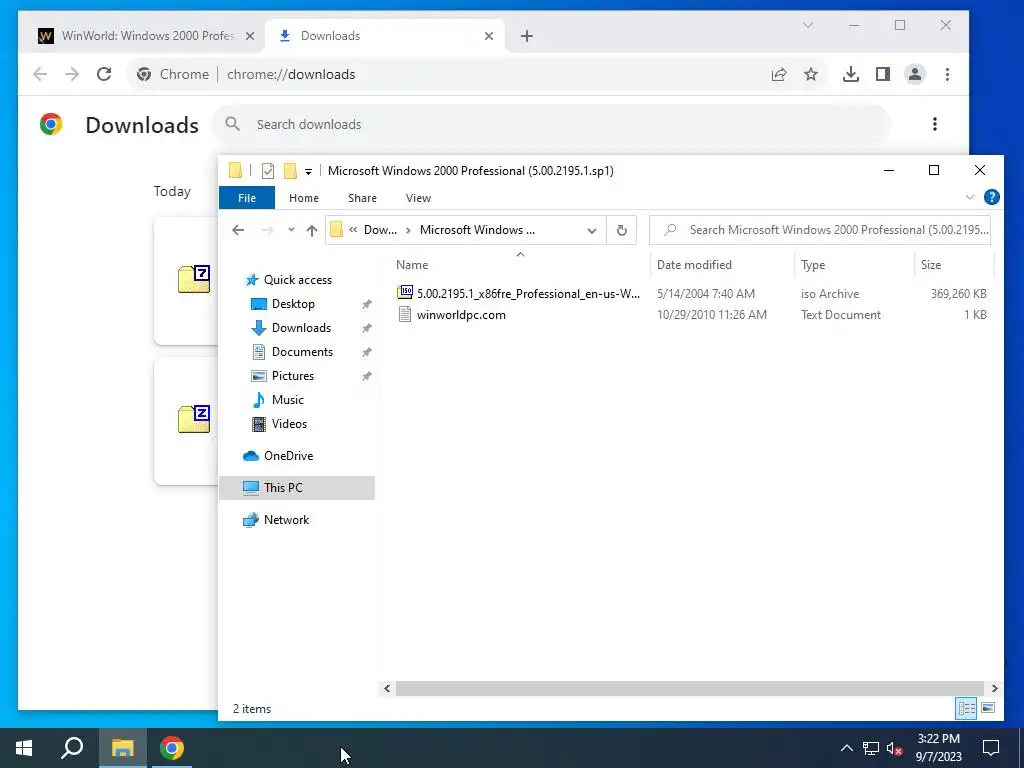
Task: Close the Downloads tab in Chrome
Action: [488, 36]
